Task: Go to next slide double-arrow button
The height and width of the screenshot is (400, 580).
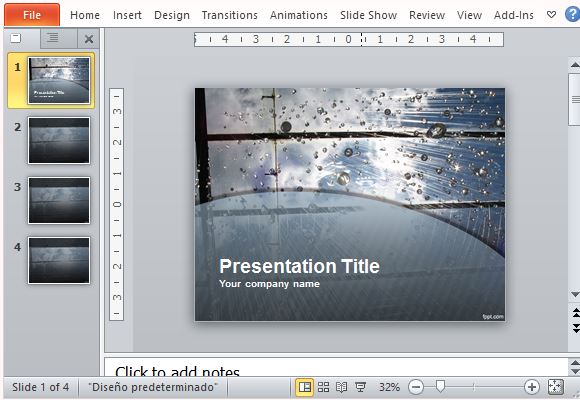Action: pyautogui.click(x=575, y=328)
